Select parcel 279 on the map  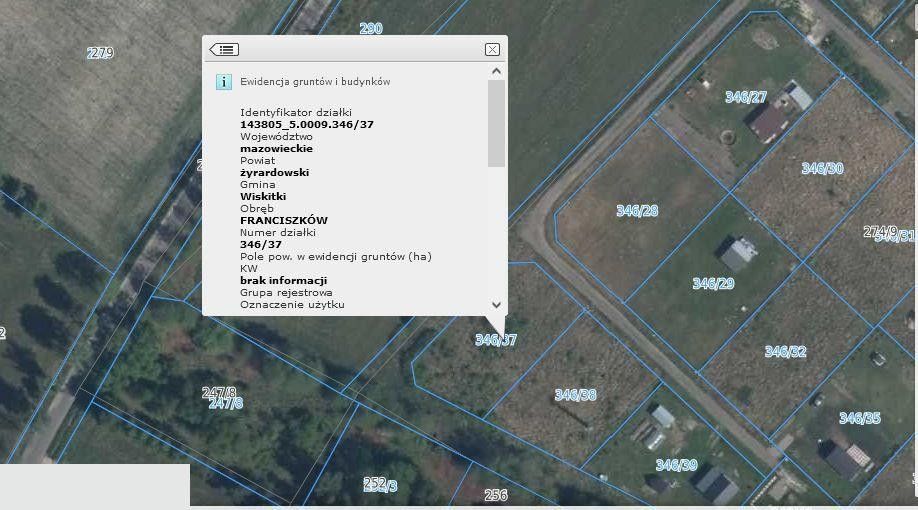[x=100, y=53]
